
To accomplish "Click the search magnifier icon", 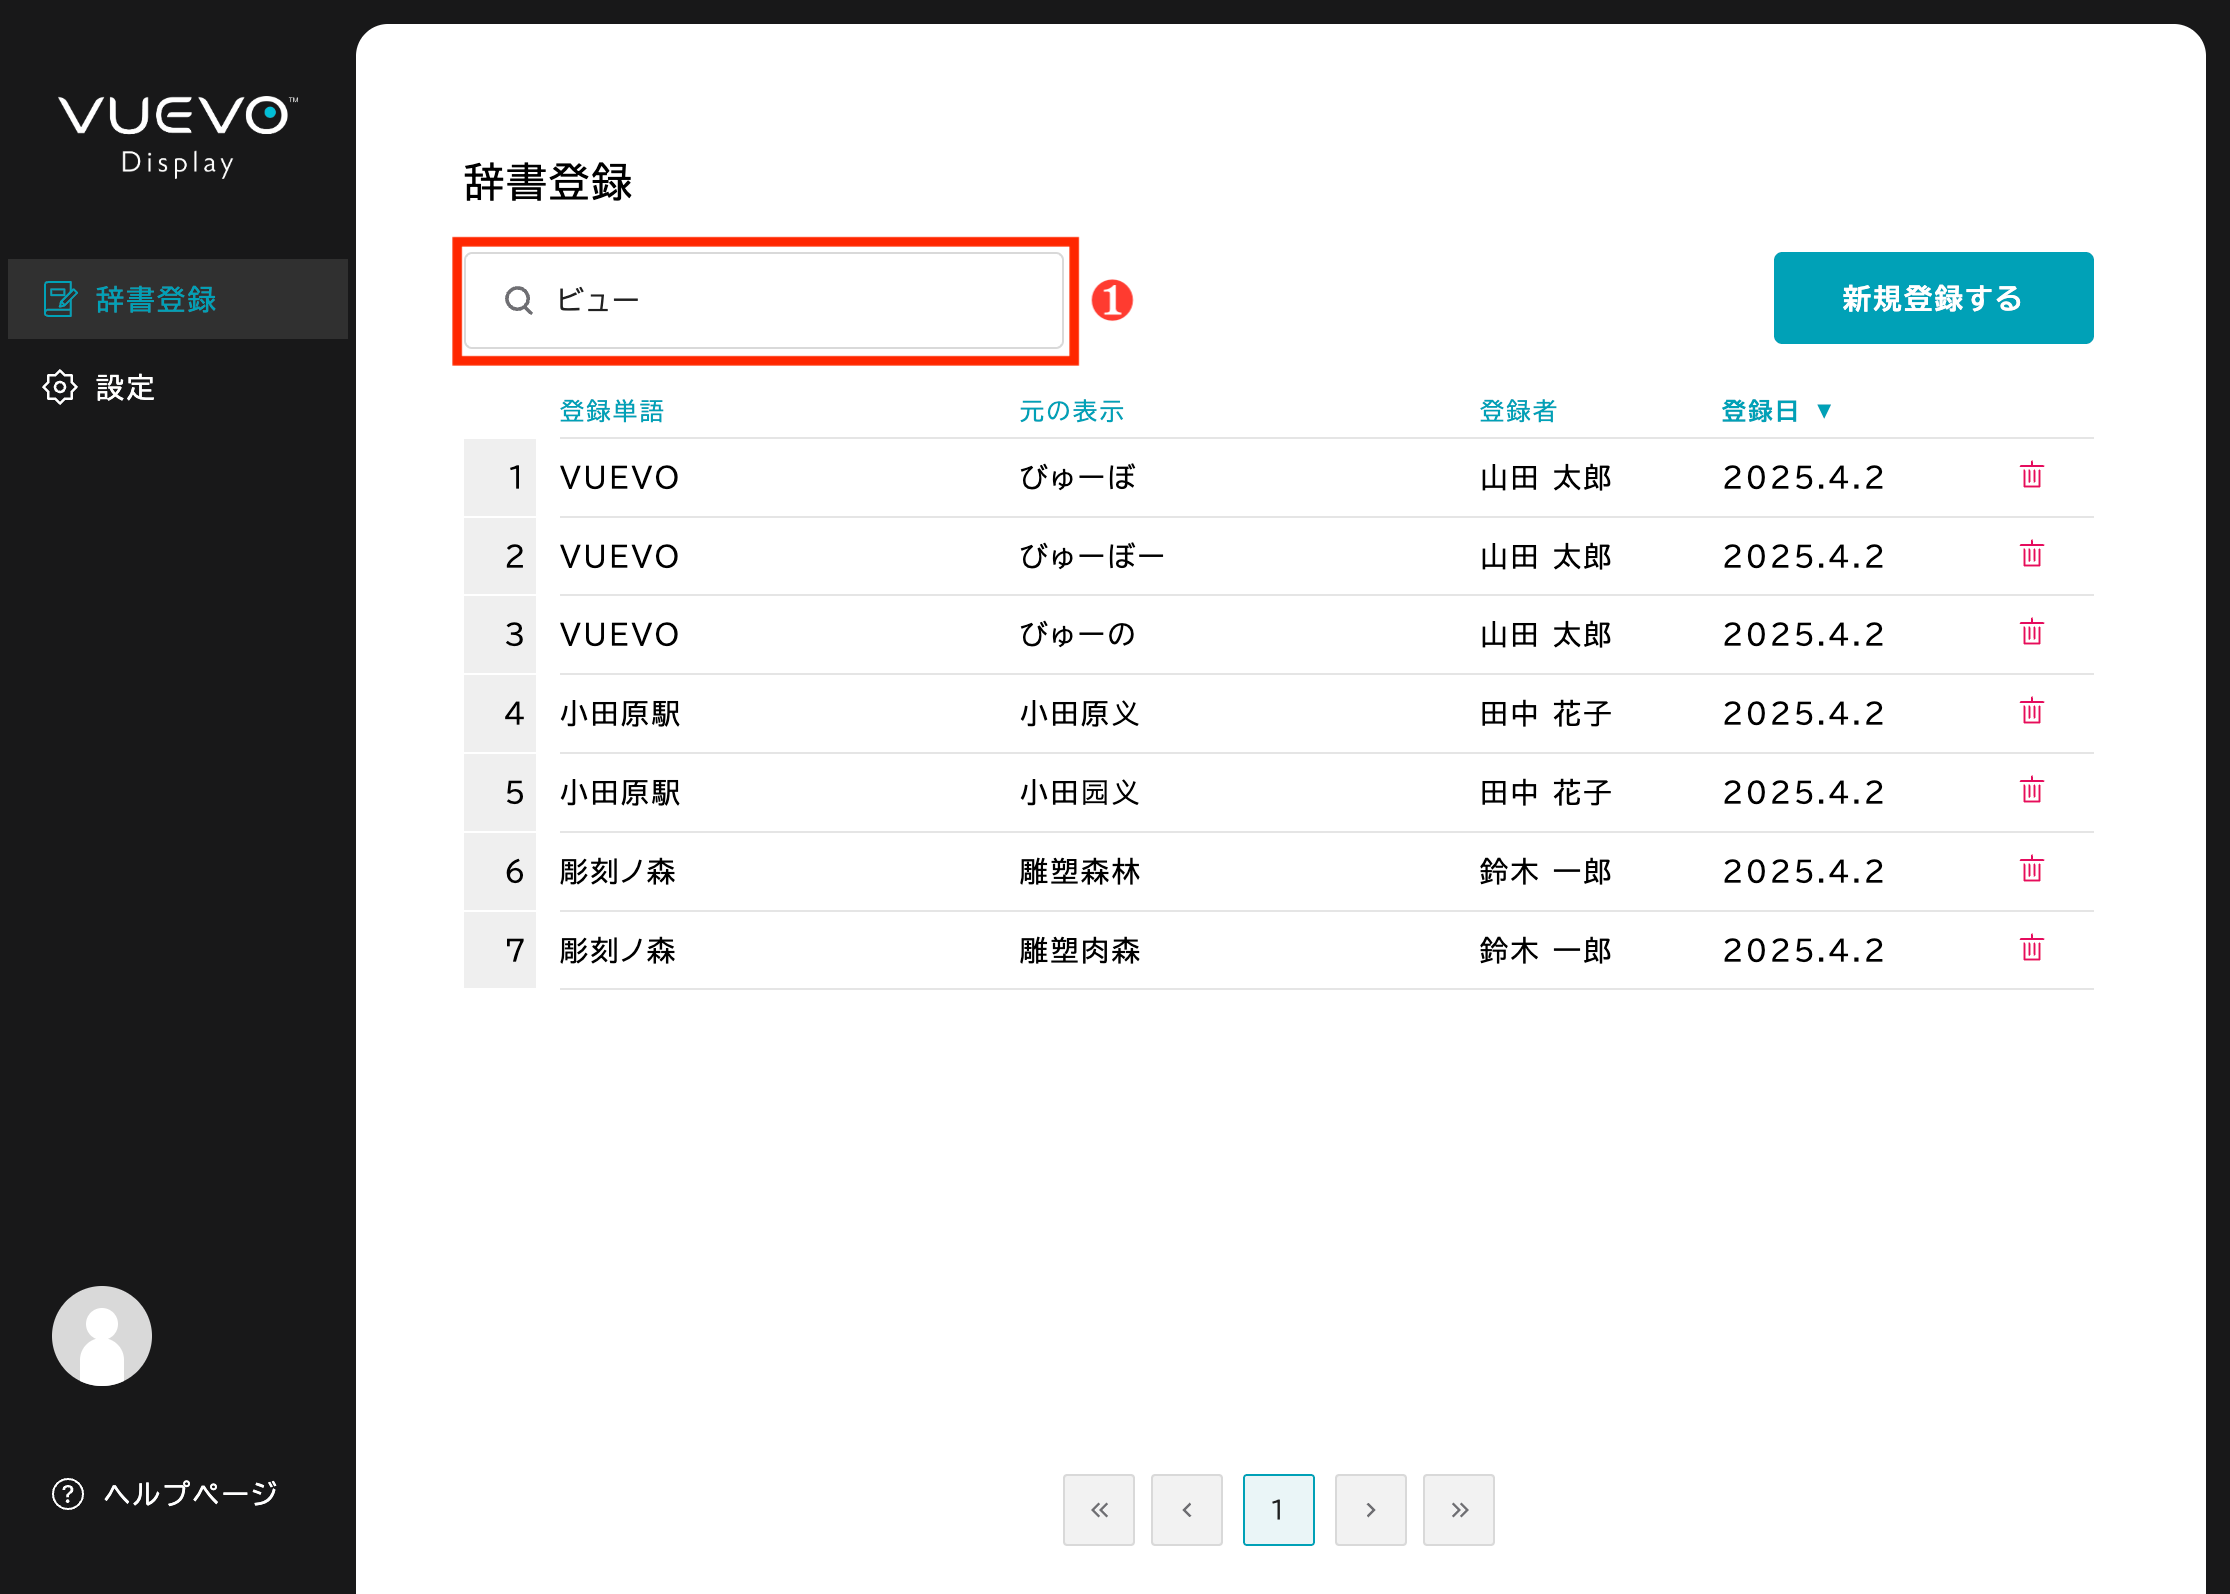I will 519,299.
